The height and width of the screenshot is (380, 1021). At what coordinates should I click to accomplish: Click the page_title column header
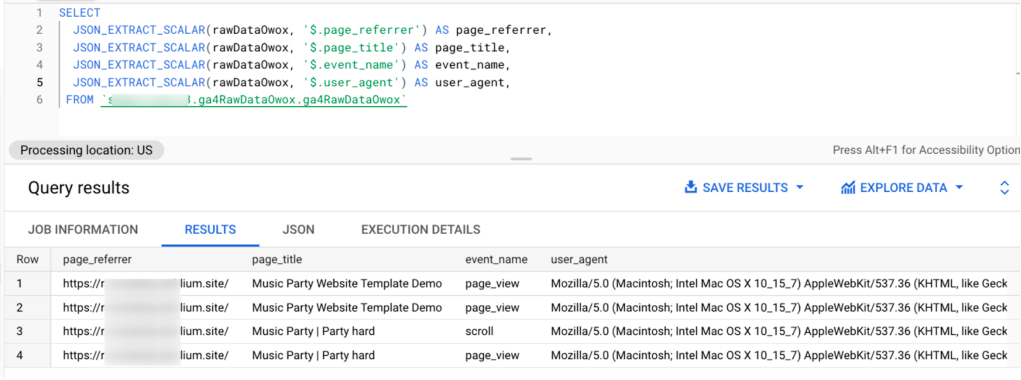point(277,260)
